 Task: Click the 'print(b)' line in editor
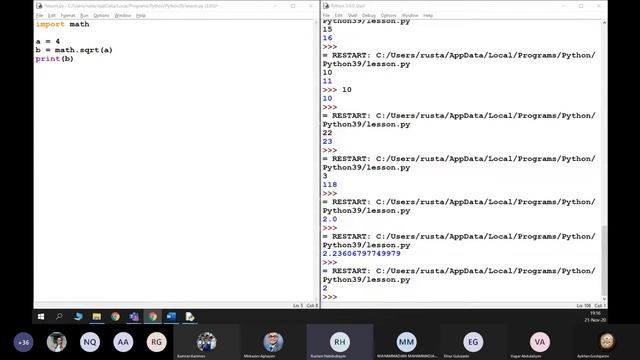tap(55, 59)
